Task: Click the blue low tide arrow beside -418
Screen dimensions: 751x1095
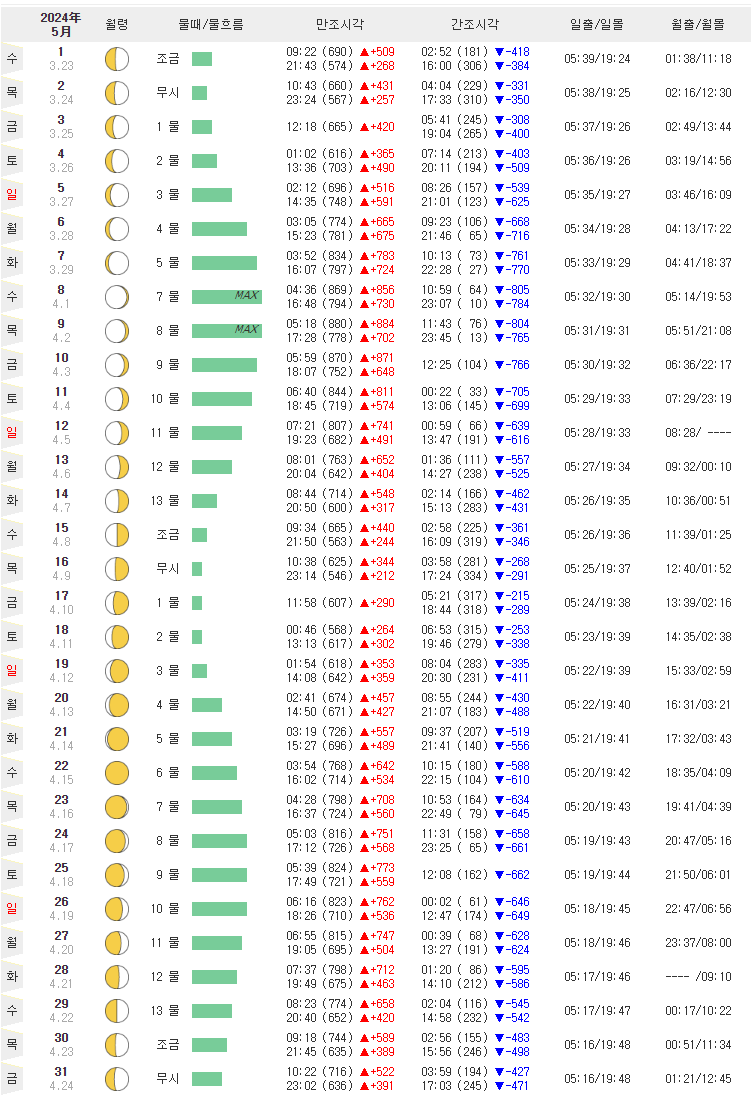Action: (499, 52)
